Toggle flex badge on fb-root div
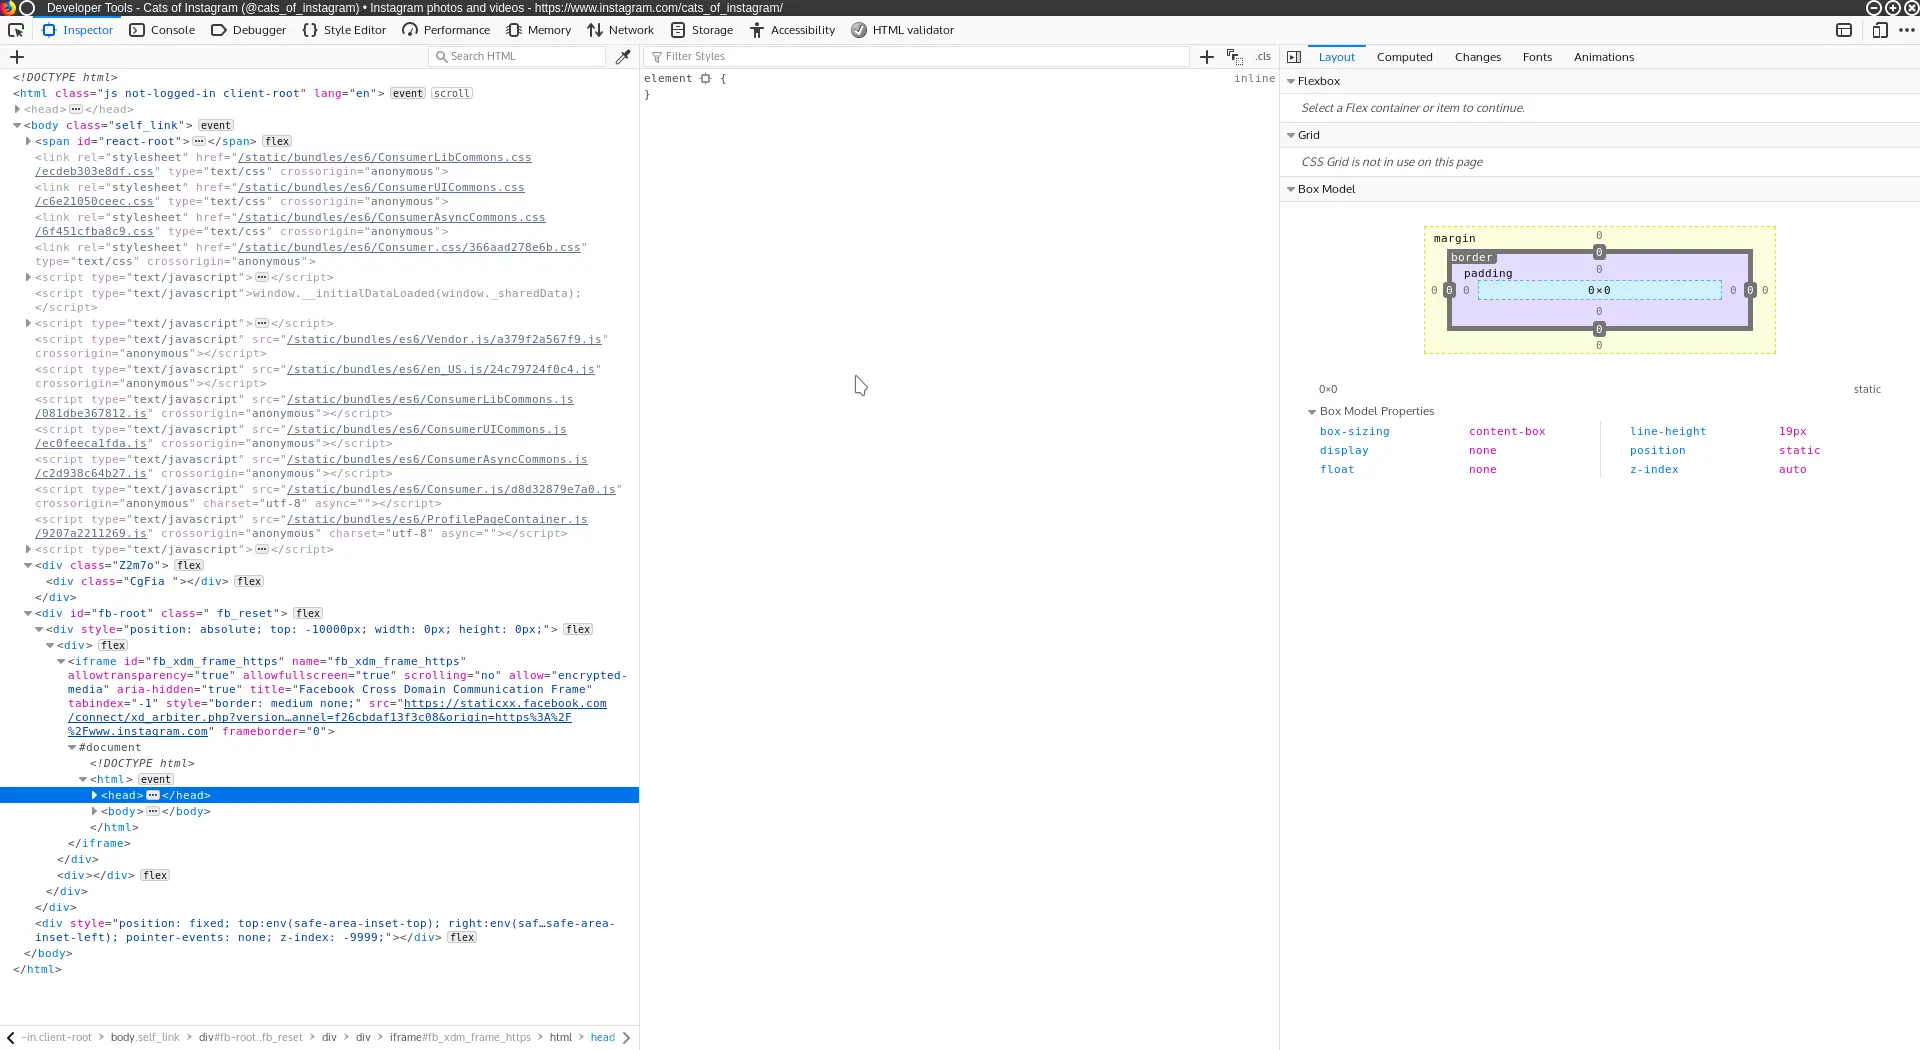 click(308, 613)
